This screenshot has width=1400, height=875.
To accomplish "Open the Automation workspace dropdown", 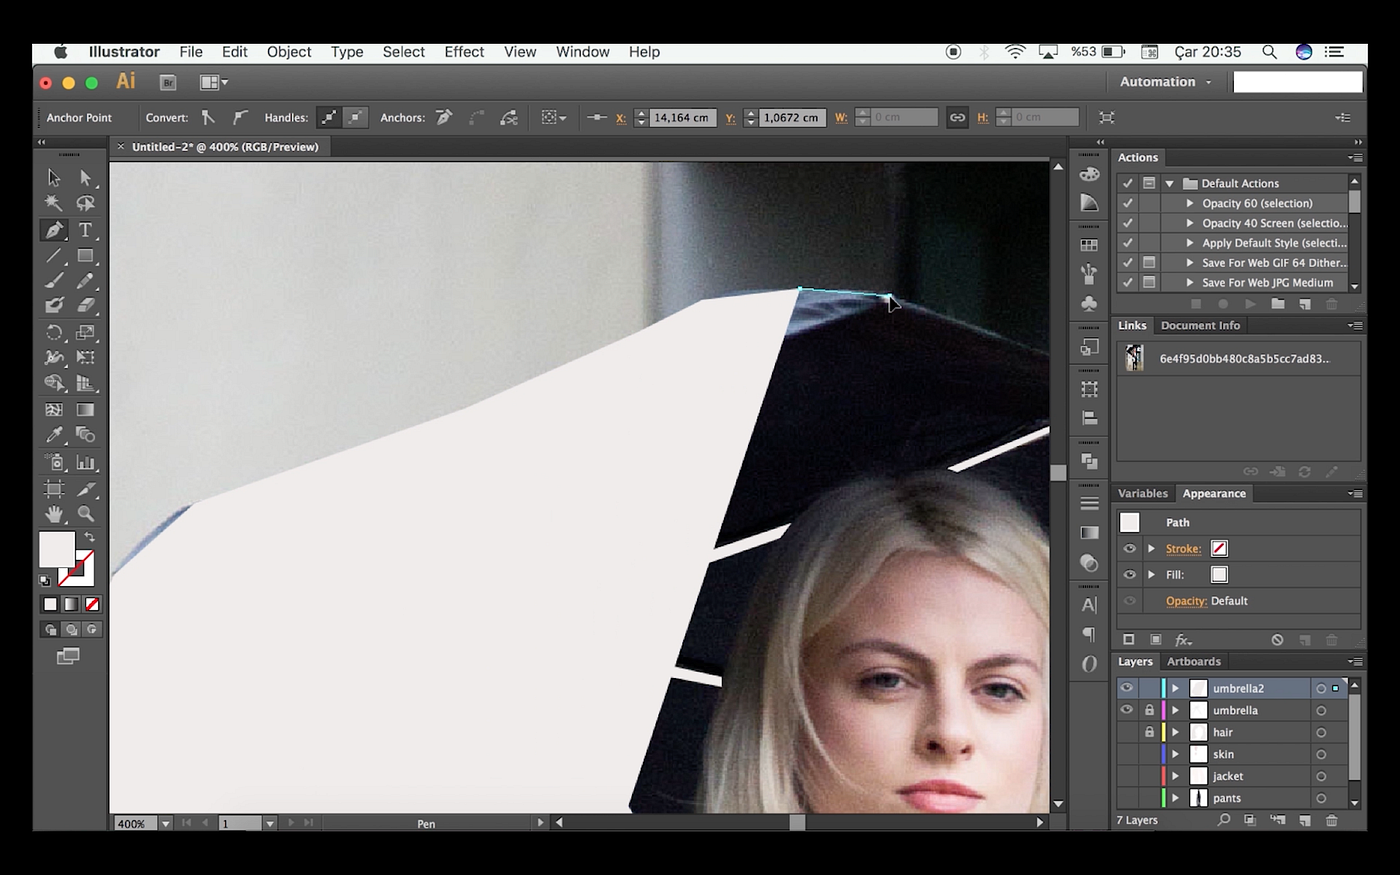I will (1165, 82).
